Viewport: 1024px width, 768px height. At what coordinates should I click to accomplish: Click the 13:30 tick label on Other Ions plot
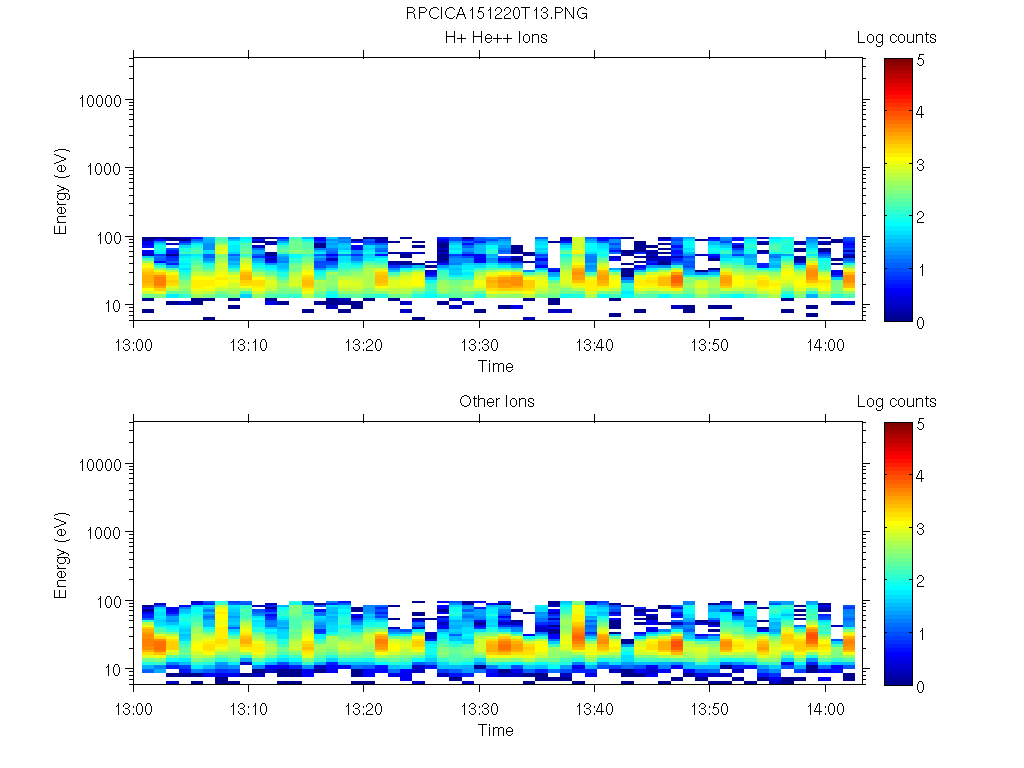479,709
